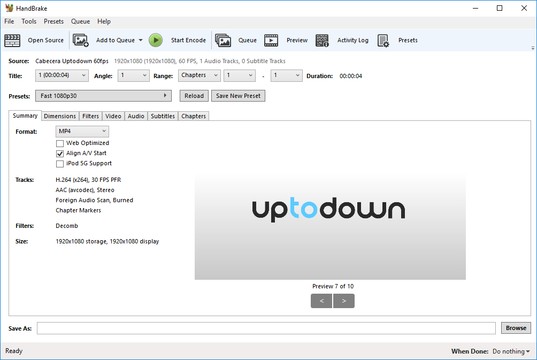Click the Browse button

click(516, 328)
